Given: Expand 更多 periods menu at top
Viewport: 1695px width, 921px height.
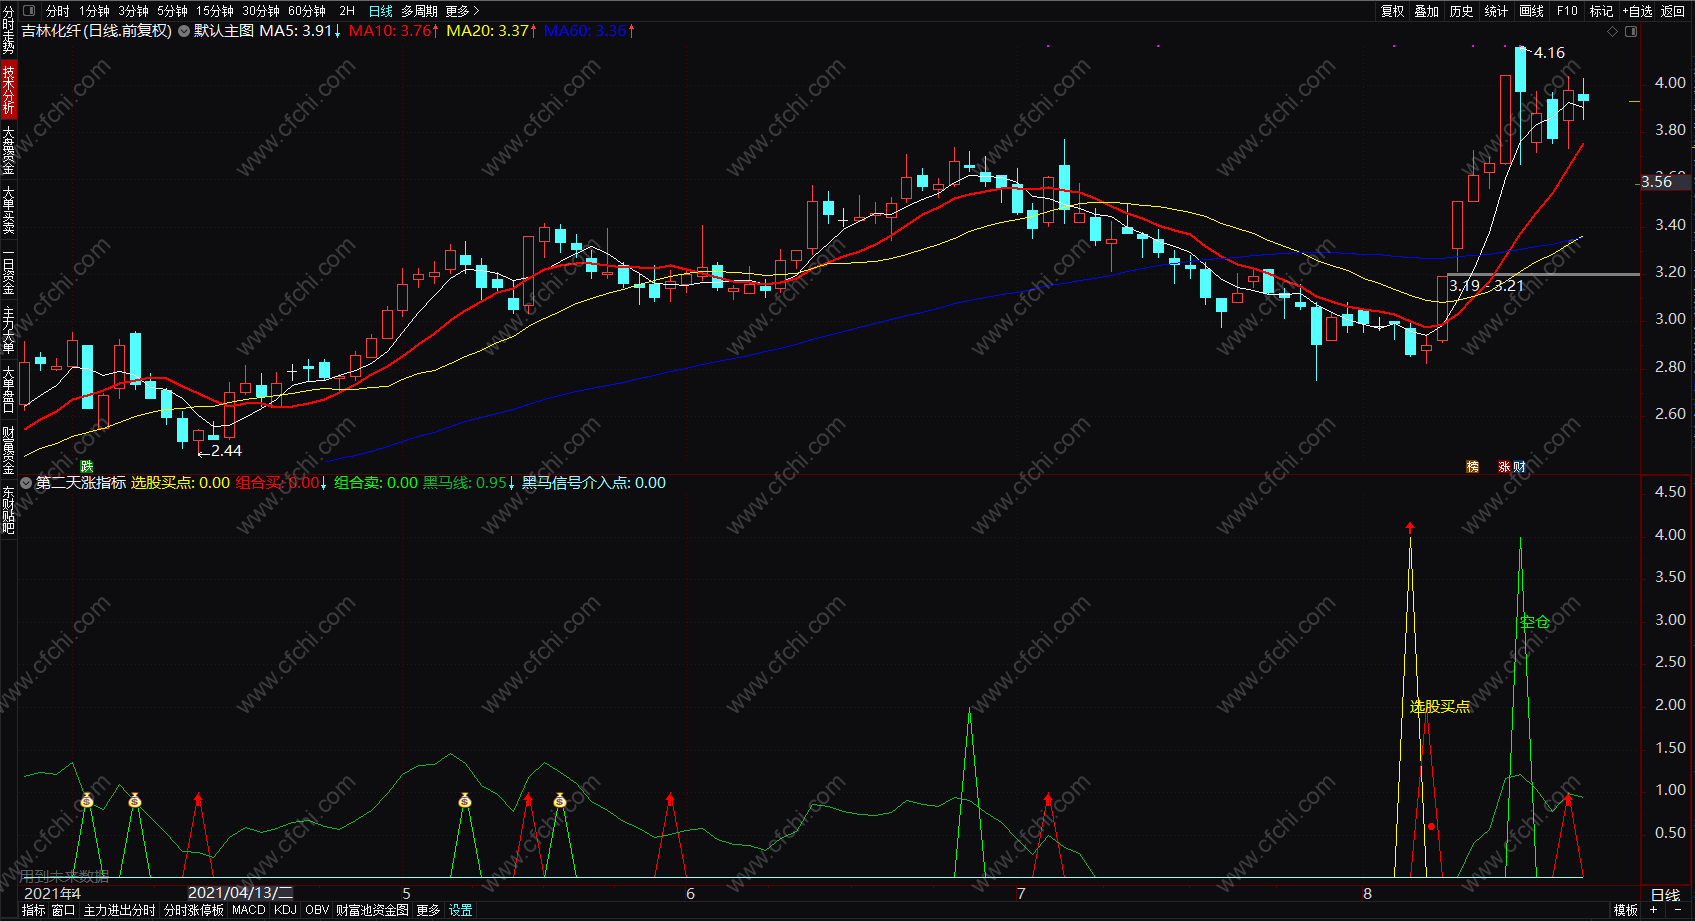Looking at the screenshot, I should click(x=462, y=11).
